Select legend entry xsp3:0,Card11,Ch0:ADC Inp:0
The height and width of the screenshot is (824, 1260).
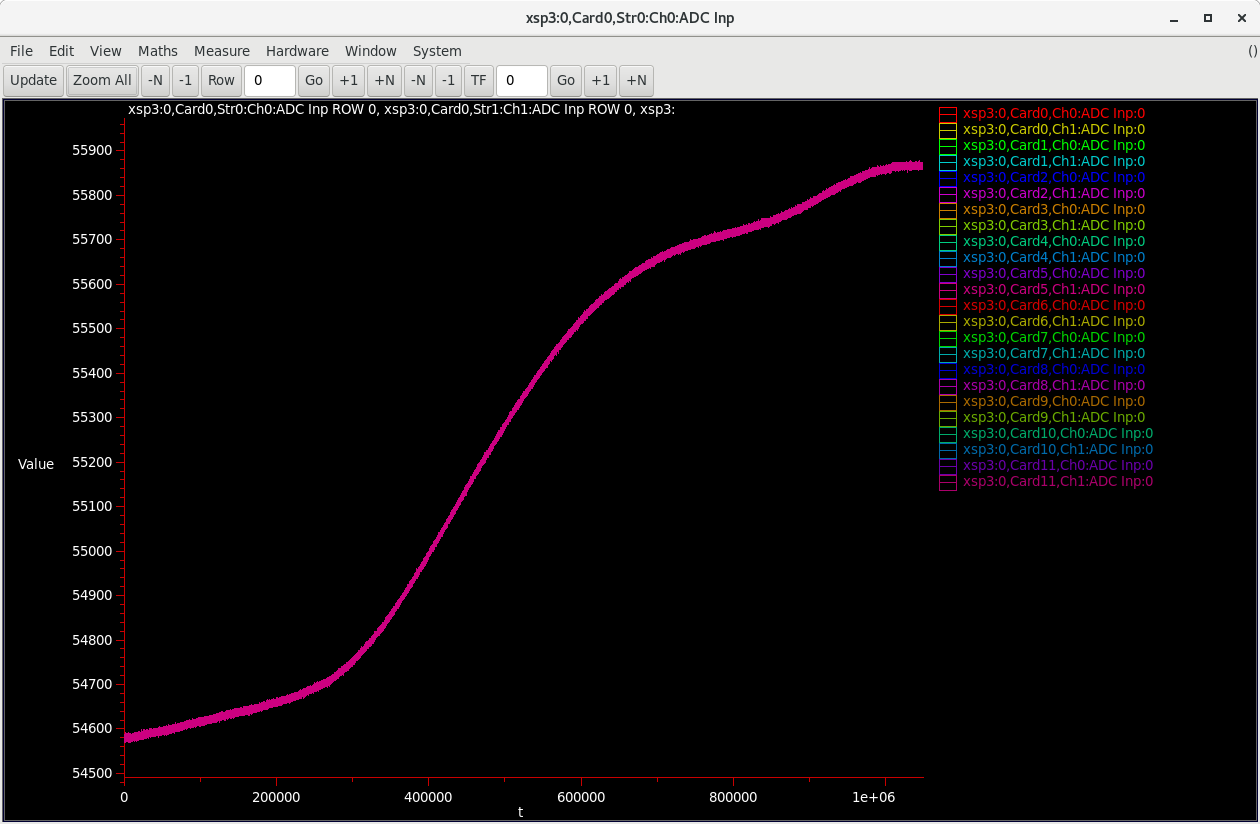(x=1058, y=465)
